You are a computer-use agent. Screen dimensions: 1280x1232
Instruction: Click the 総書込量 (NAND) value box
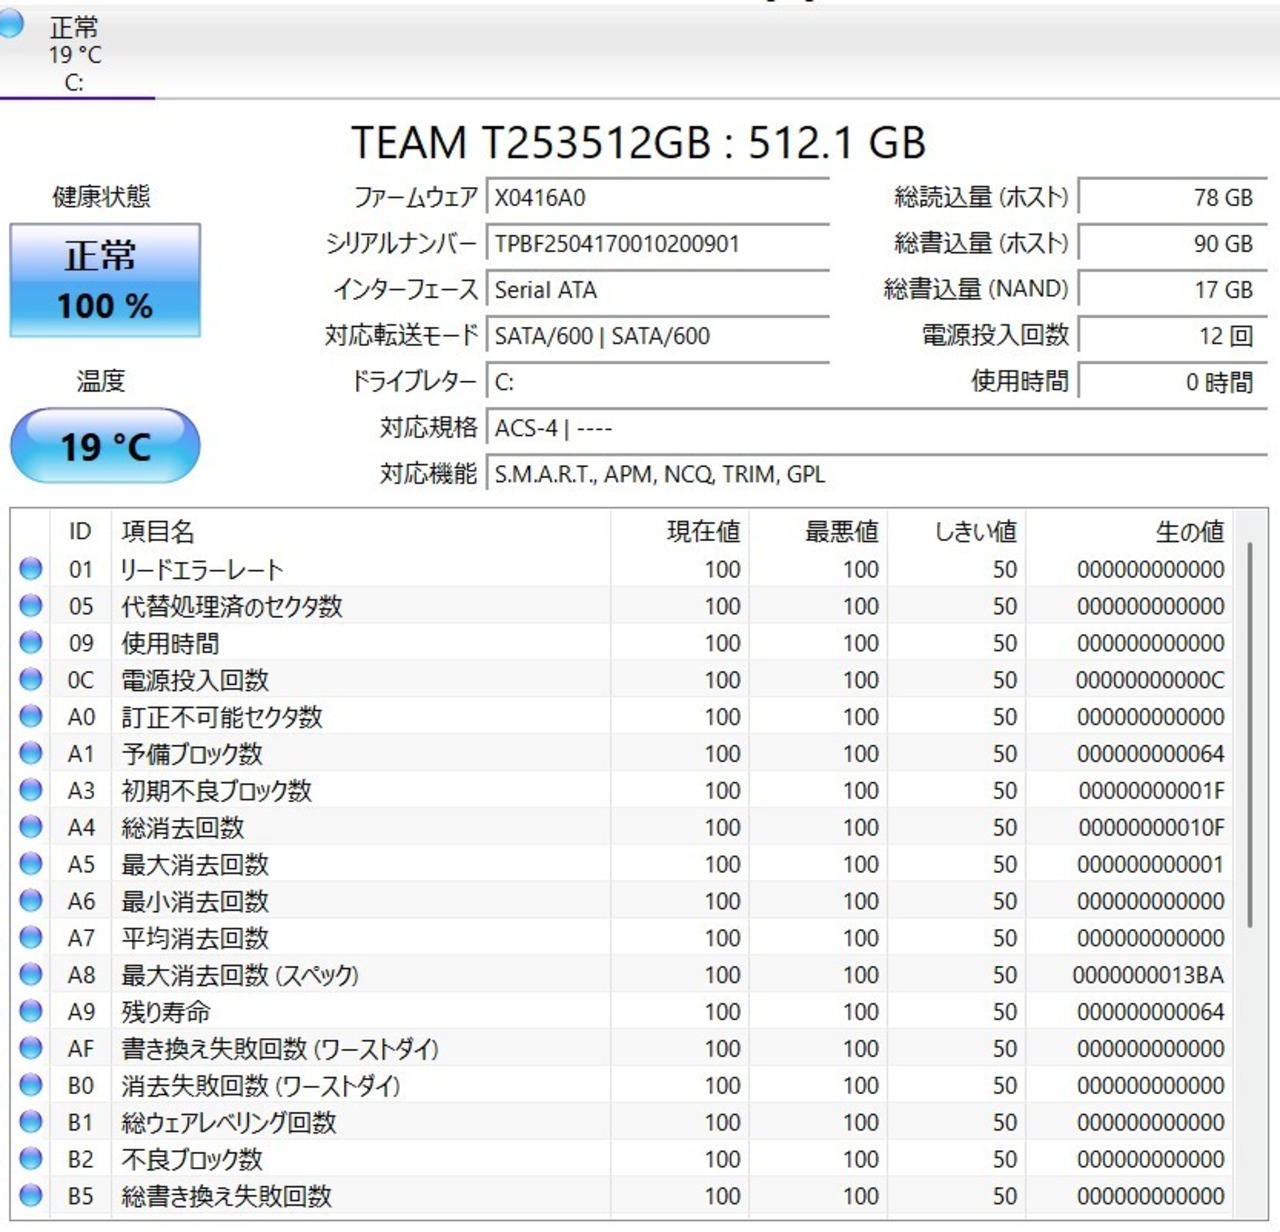click(1172, 290)
